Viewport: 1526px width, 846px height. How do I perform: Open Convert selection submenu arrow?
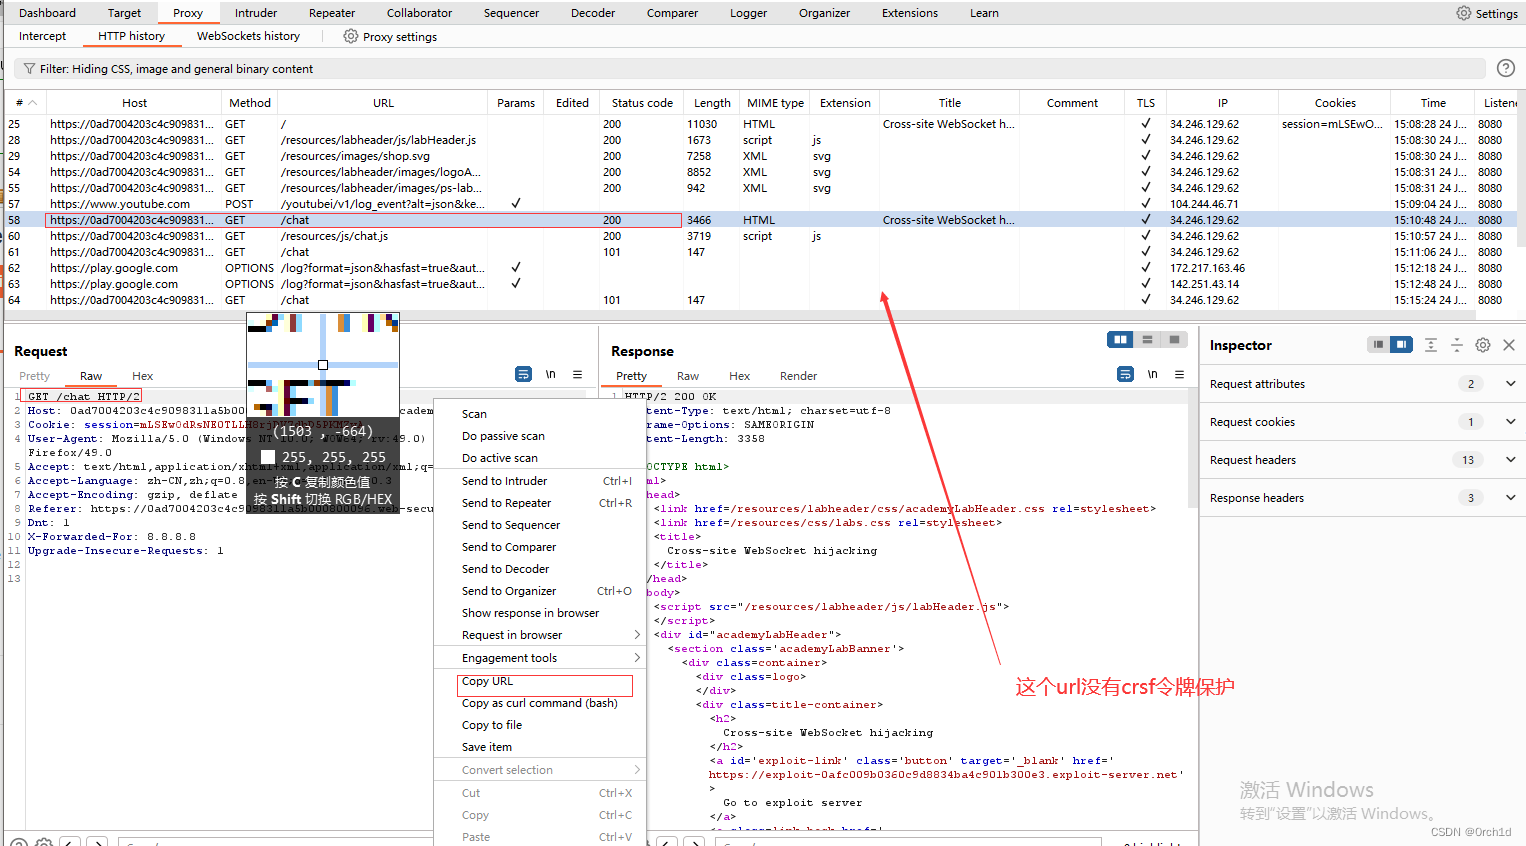click(x=637, y=770)
